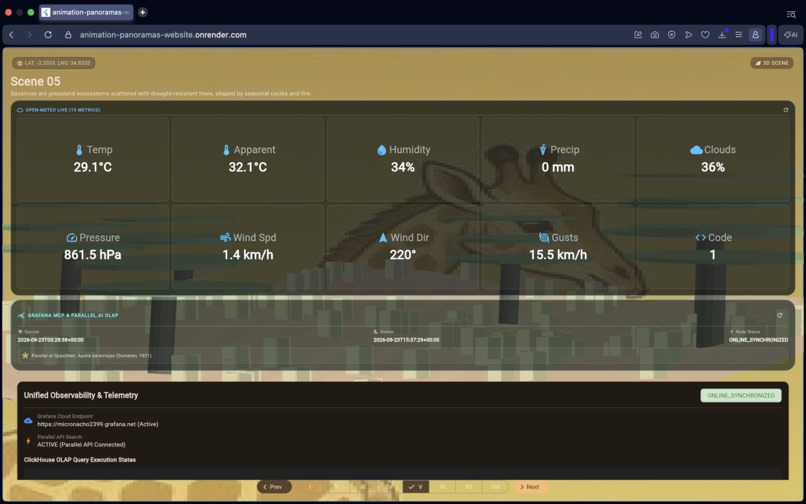Take a snapshot with the camera icon
The height and width of the screenshot is (504, 806).
654,35
